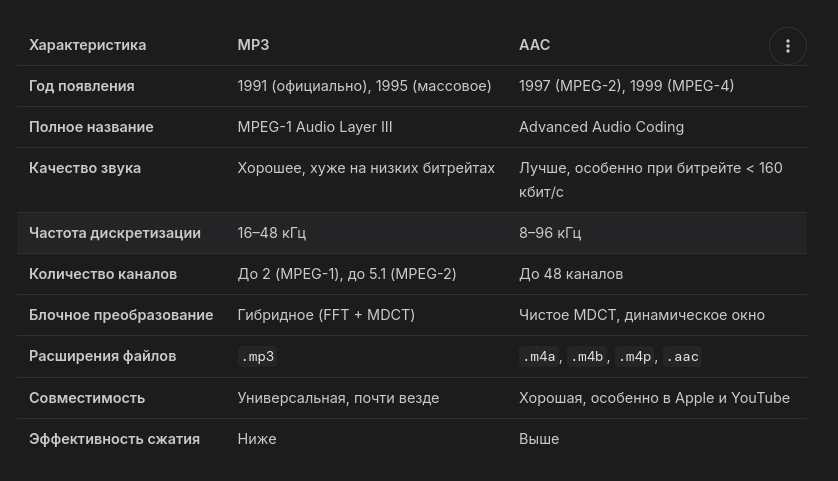838x481 pixels.
Task: Click the Год появления row label
Action: pos(81,86)
